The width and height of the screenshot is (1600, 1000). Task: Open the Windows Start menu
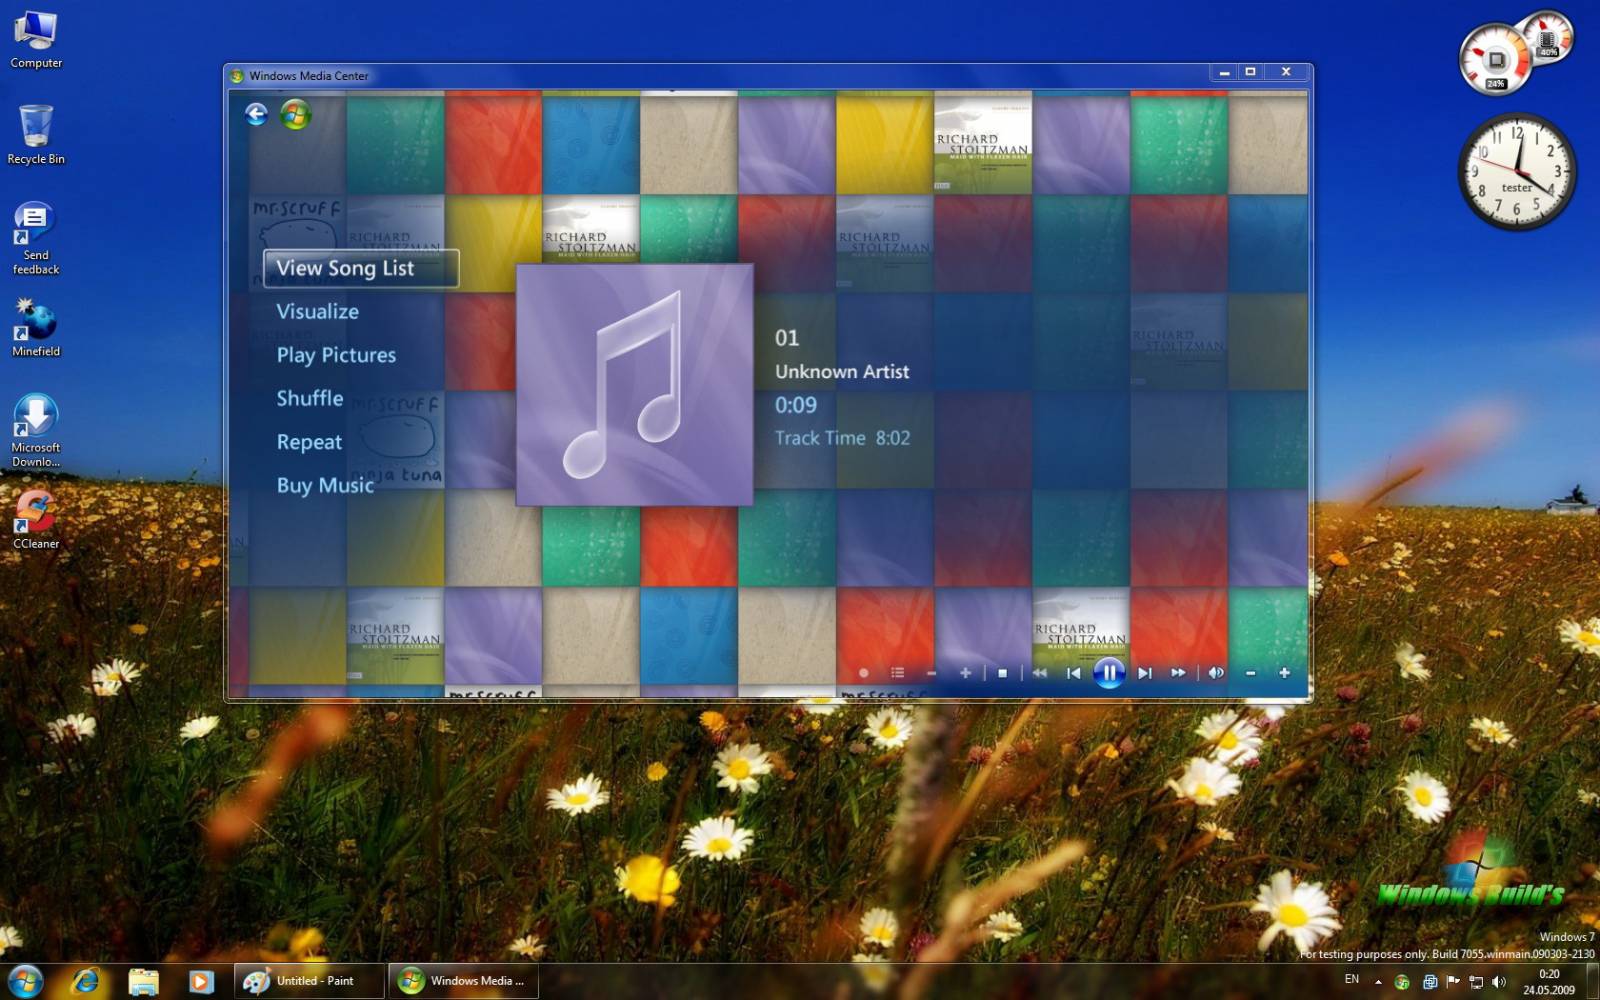click(x=25, y=980)
